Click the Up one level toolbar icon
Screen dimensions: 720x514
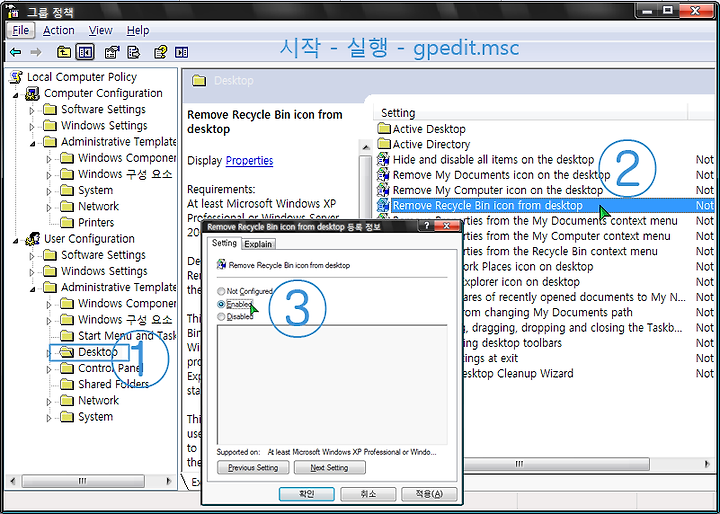click(x=64, y=52)
